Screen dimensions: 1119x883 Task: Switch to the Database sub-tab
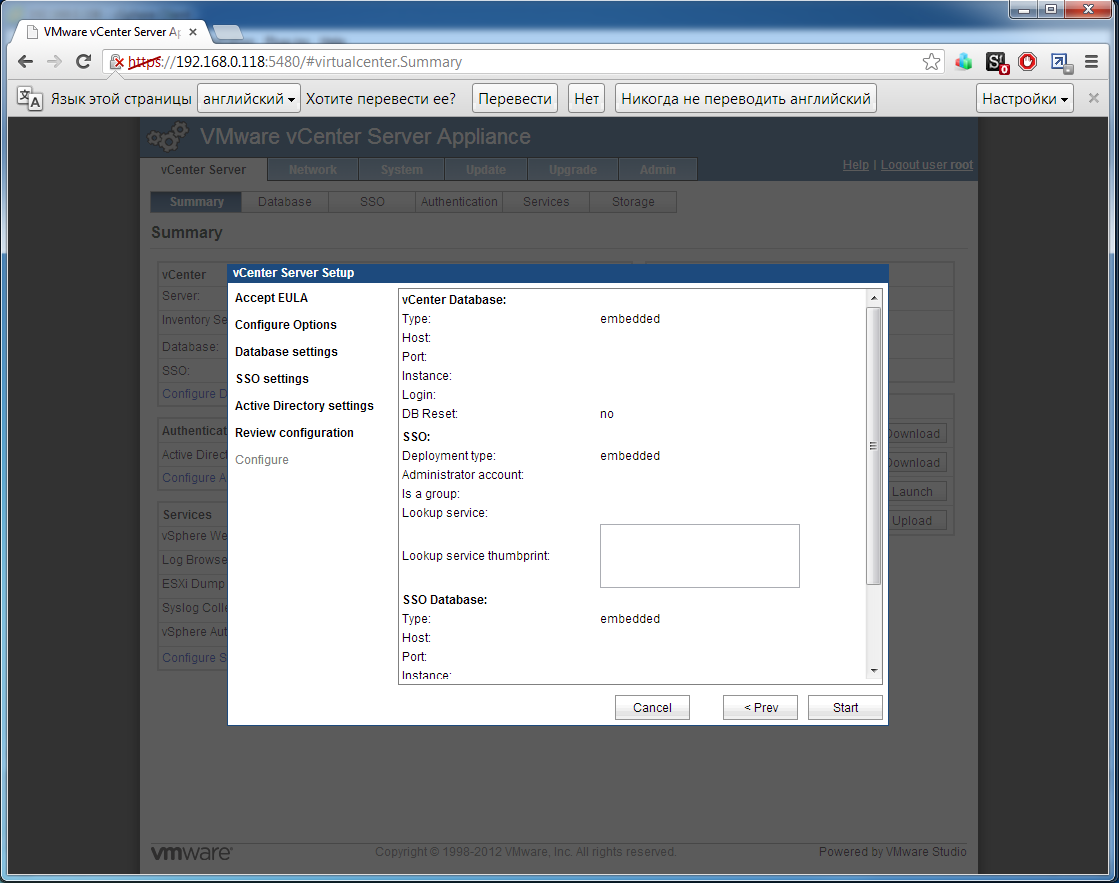pos(285,202)
